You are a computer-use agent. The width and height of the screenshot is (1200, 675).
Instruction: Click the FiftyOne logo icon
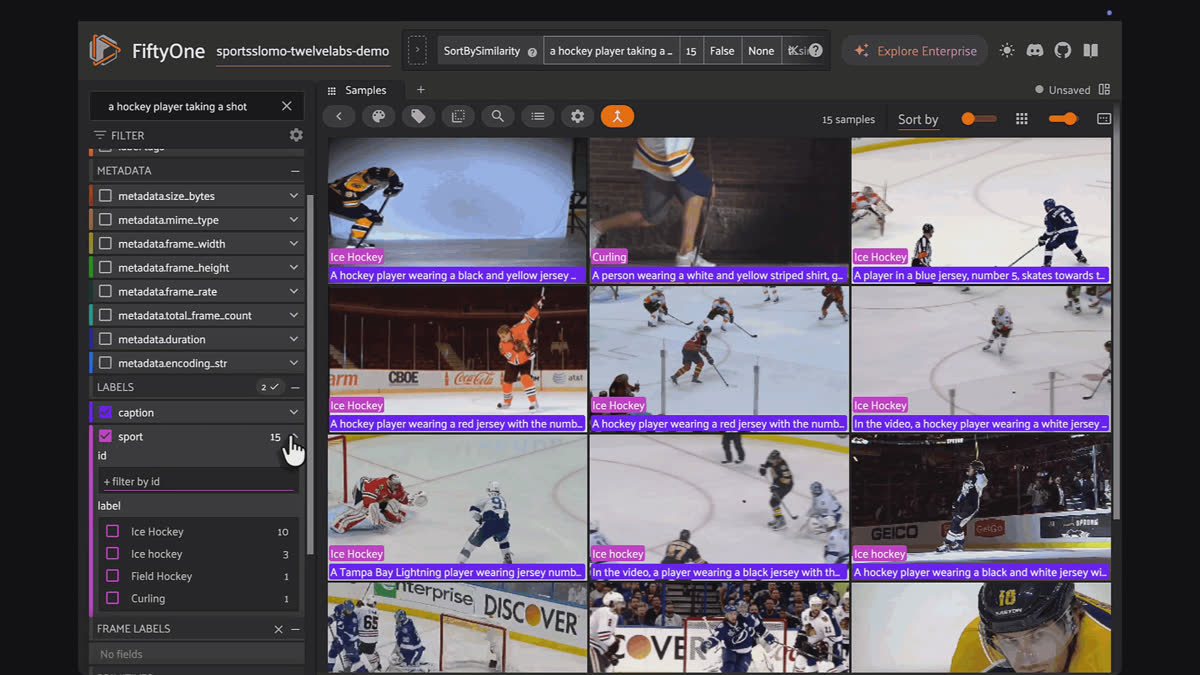coord(104,51)
